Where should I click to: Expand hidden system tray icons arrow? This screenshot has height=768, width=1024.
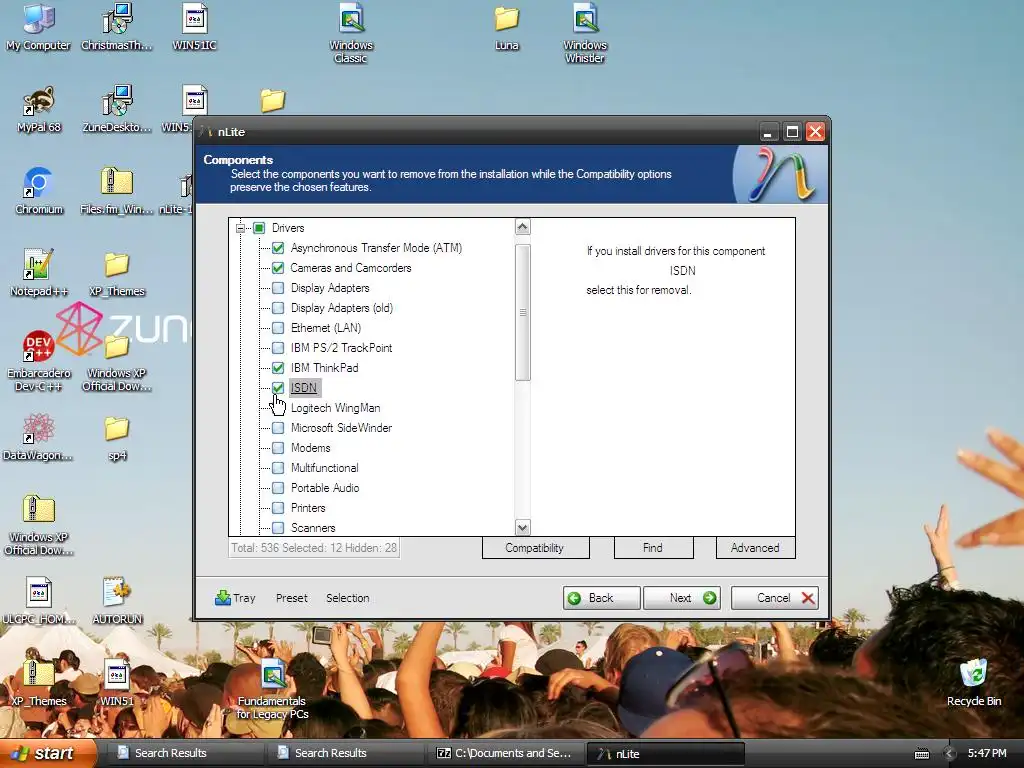(950, 754)
